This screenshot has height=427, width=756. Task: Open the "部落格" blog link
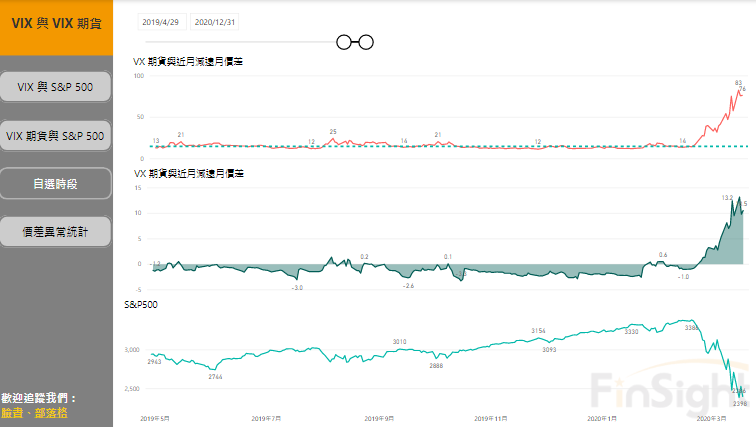[50, 412]
